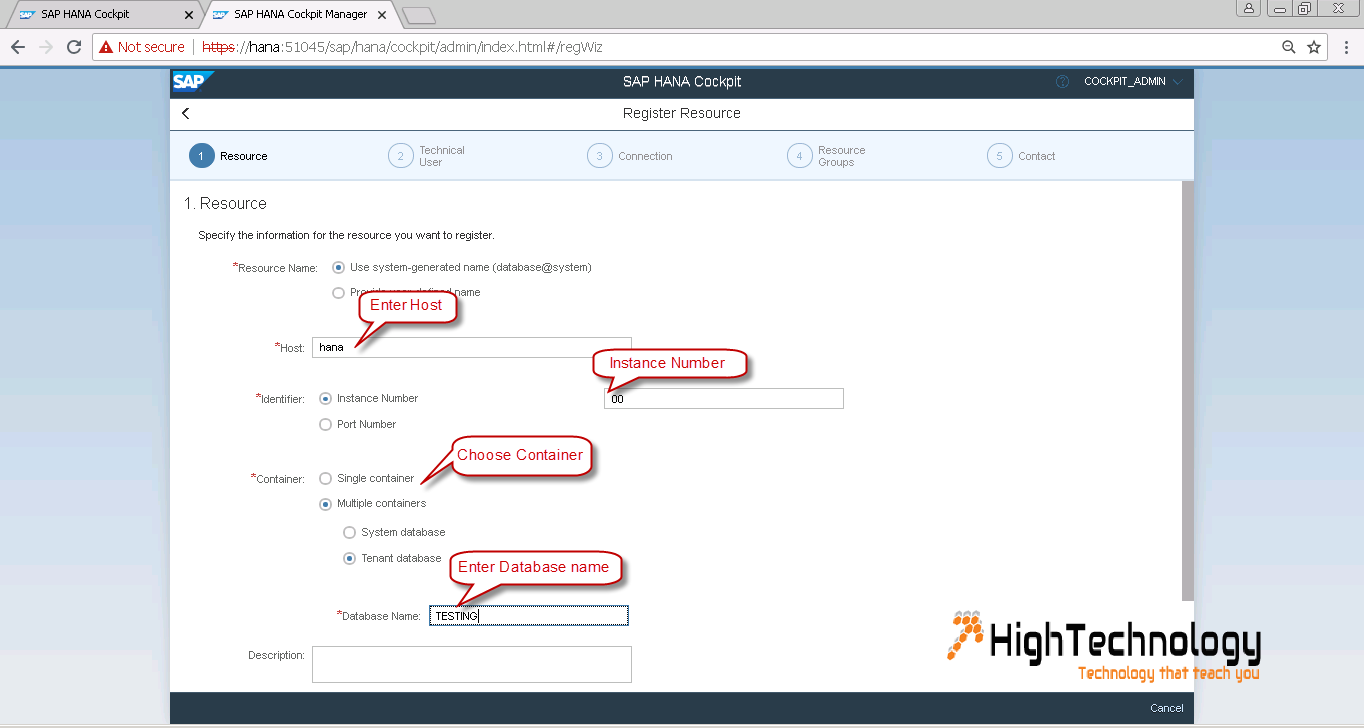Go to wizard step 5 Contact
1364x728 pixels.
(1021, 156)
